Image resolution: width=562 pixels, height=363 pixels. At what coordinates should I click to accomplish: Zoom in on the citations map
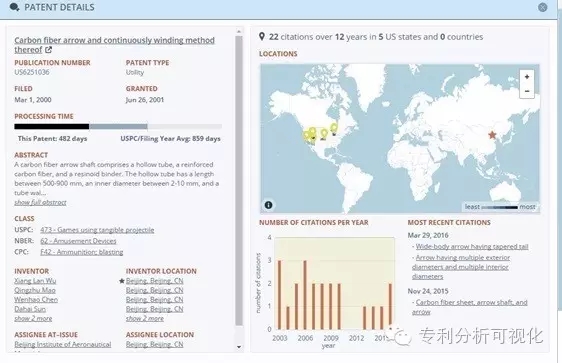click(x=527, y=77)
